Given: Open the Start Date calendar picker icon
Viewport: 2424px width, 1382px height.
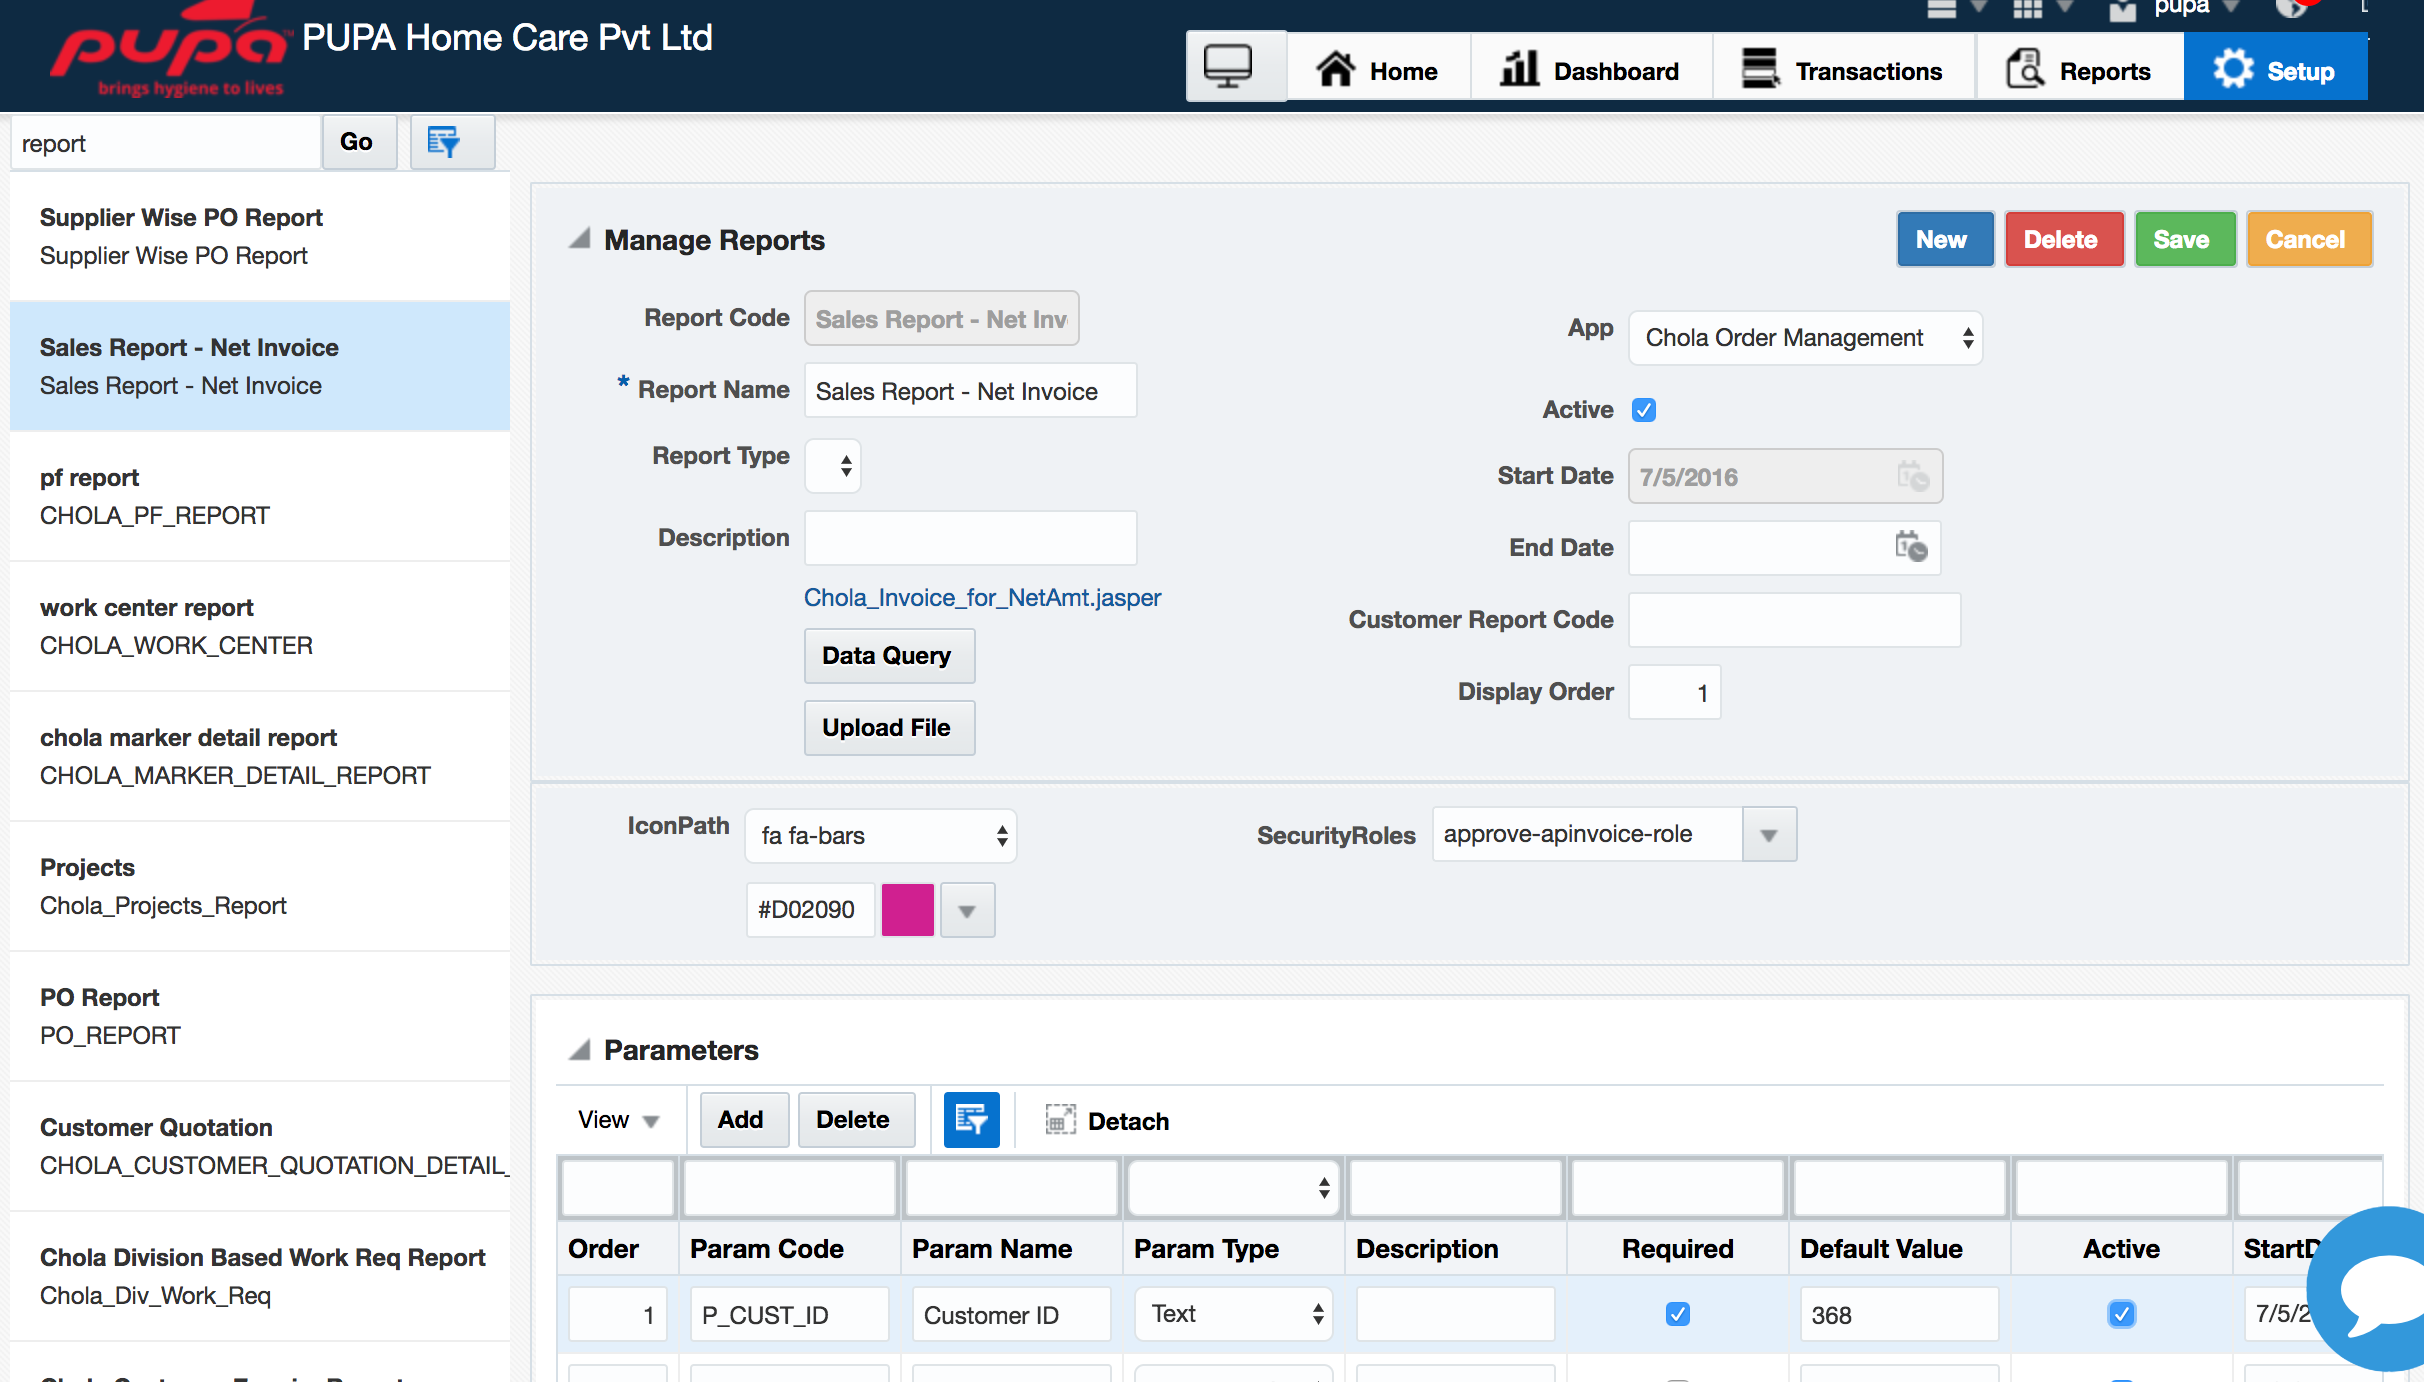Looking at the screenshot, I should click(1912, 476).
